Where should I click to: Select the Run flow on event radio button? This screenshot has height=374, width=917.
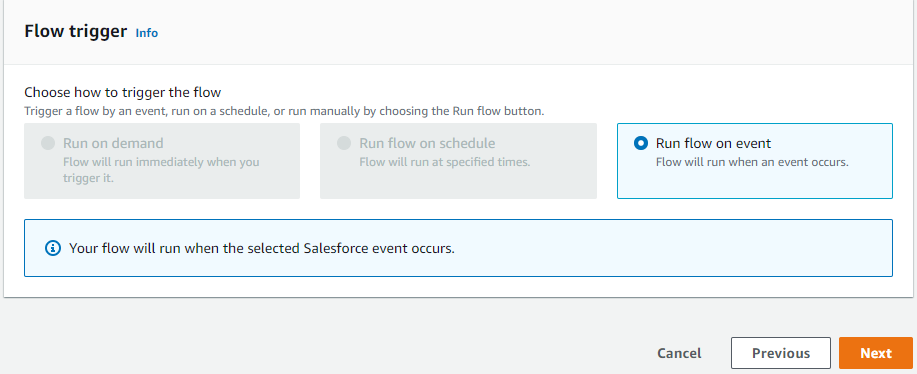click(x=641, y=143)
